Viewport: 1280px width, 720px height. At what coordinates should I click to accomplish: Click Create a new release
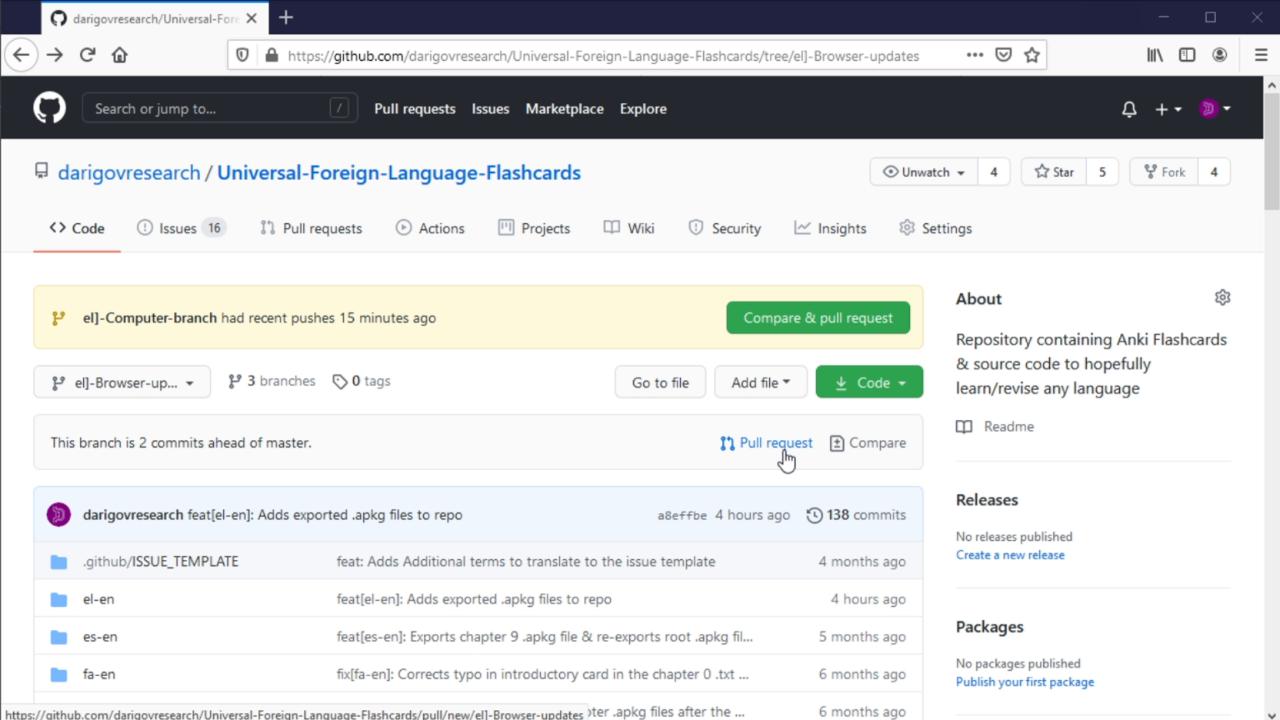click(1010, 555)
